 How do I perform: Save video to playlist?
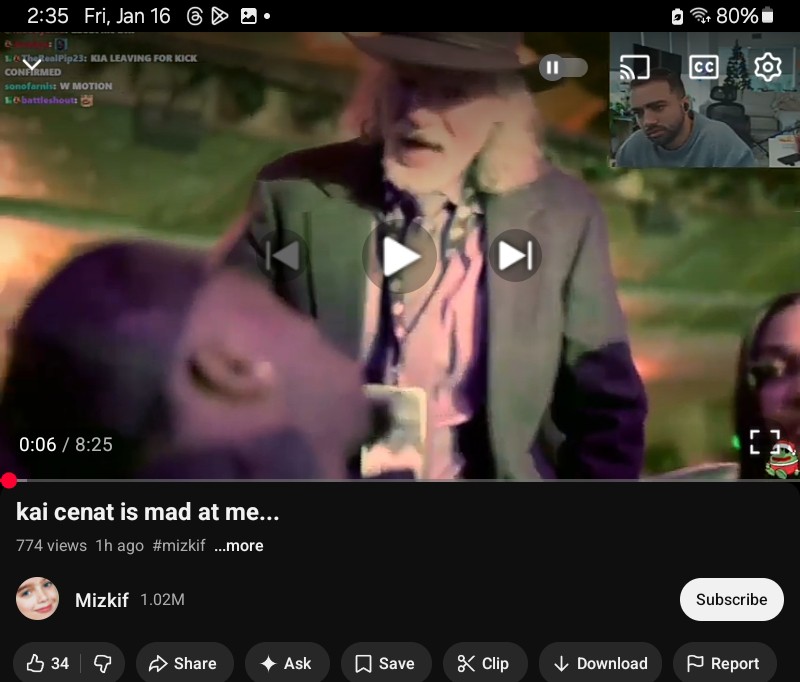tap(385, 663)
